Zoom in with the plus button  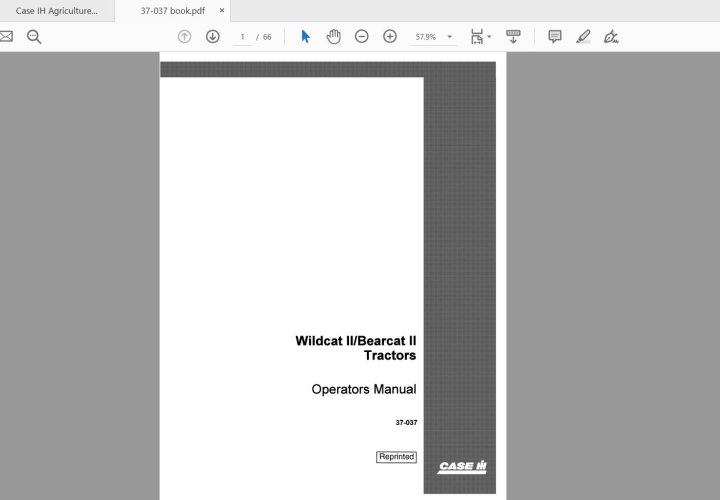[390, 36]
